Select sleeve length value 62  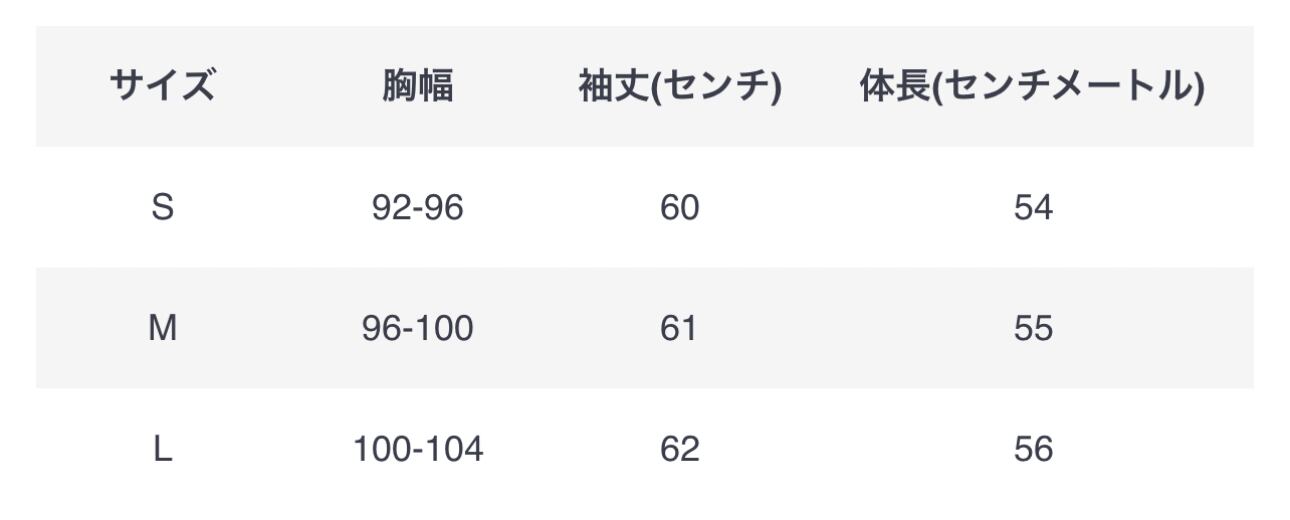click(679, 450)
